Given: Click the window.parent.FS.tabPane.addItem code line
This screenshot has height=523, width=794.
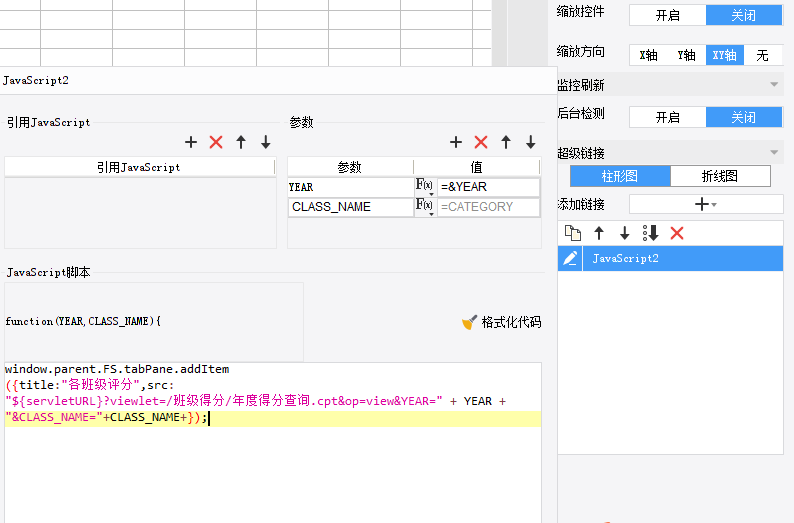Looking at the screenshot, I should pos(117,369).
